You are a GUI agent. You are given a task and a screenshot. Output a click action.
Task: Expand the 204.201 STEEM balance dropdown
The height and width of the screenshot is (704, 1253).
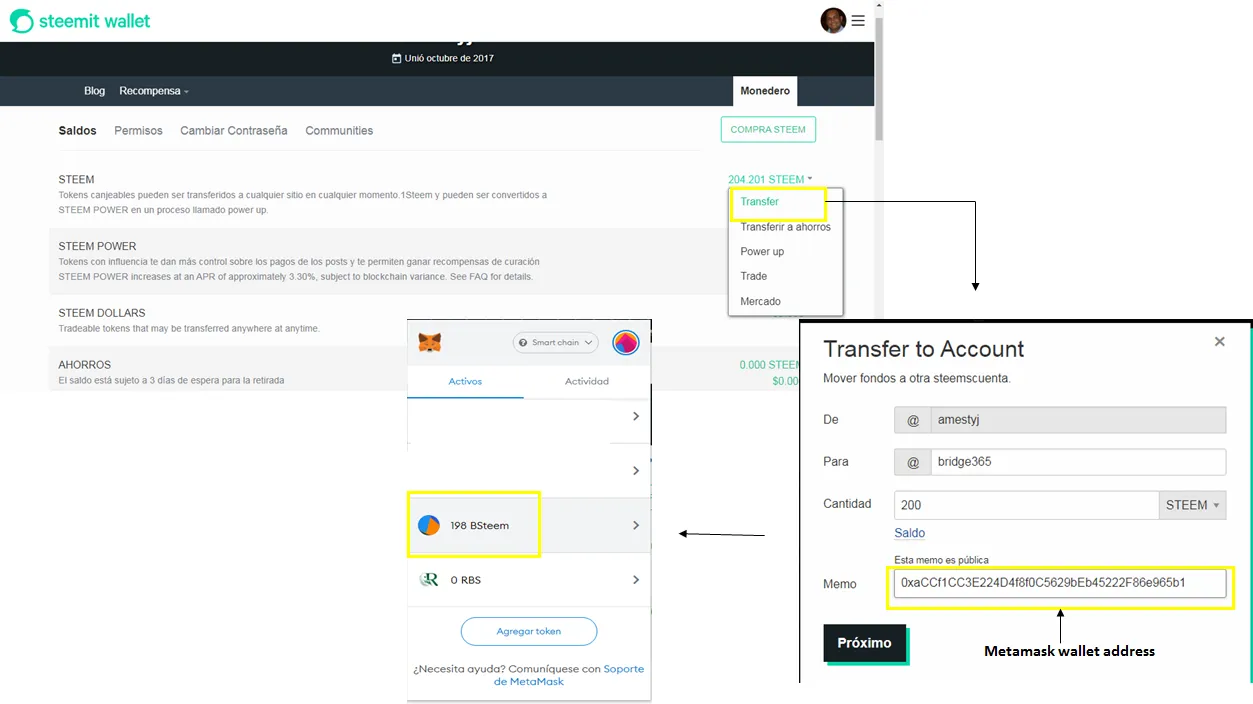point(770,179)
